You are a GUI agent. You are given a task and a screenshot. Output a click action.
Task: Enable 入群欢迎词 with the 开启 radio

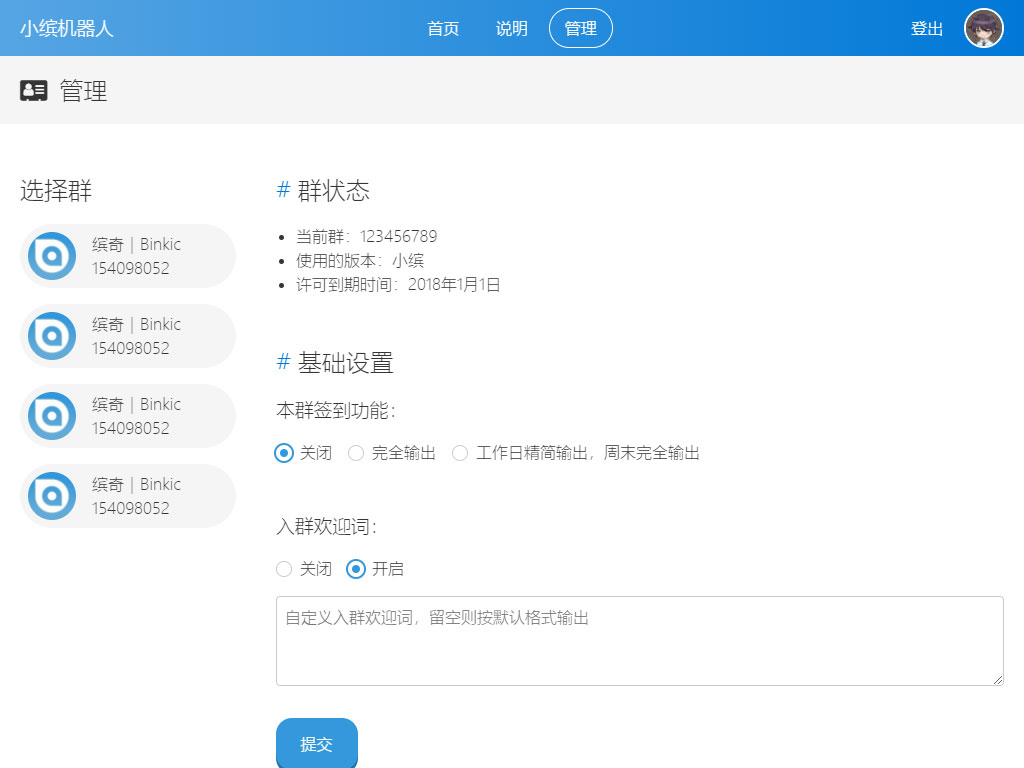coord(356,569)
